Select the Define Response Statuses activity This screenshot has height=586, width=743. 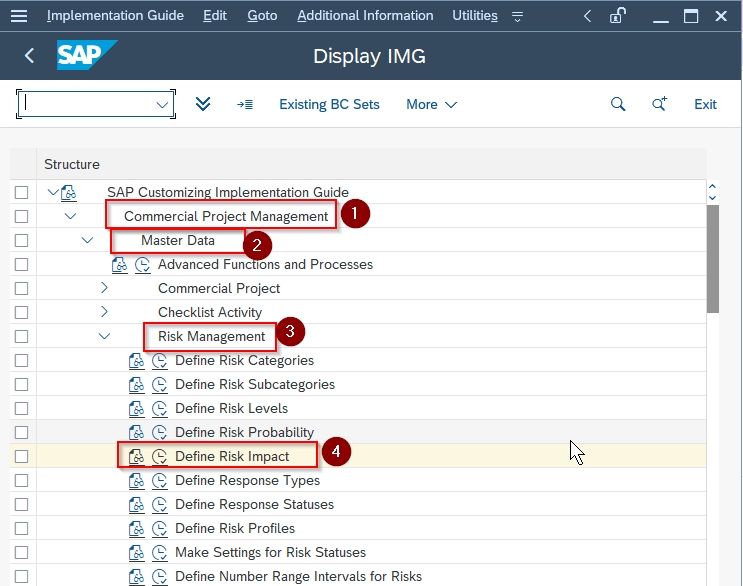click(254, 505)
